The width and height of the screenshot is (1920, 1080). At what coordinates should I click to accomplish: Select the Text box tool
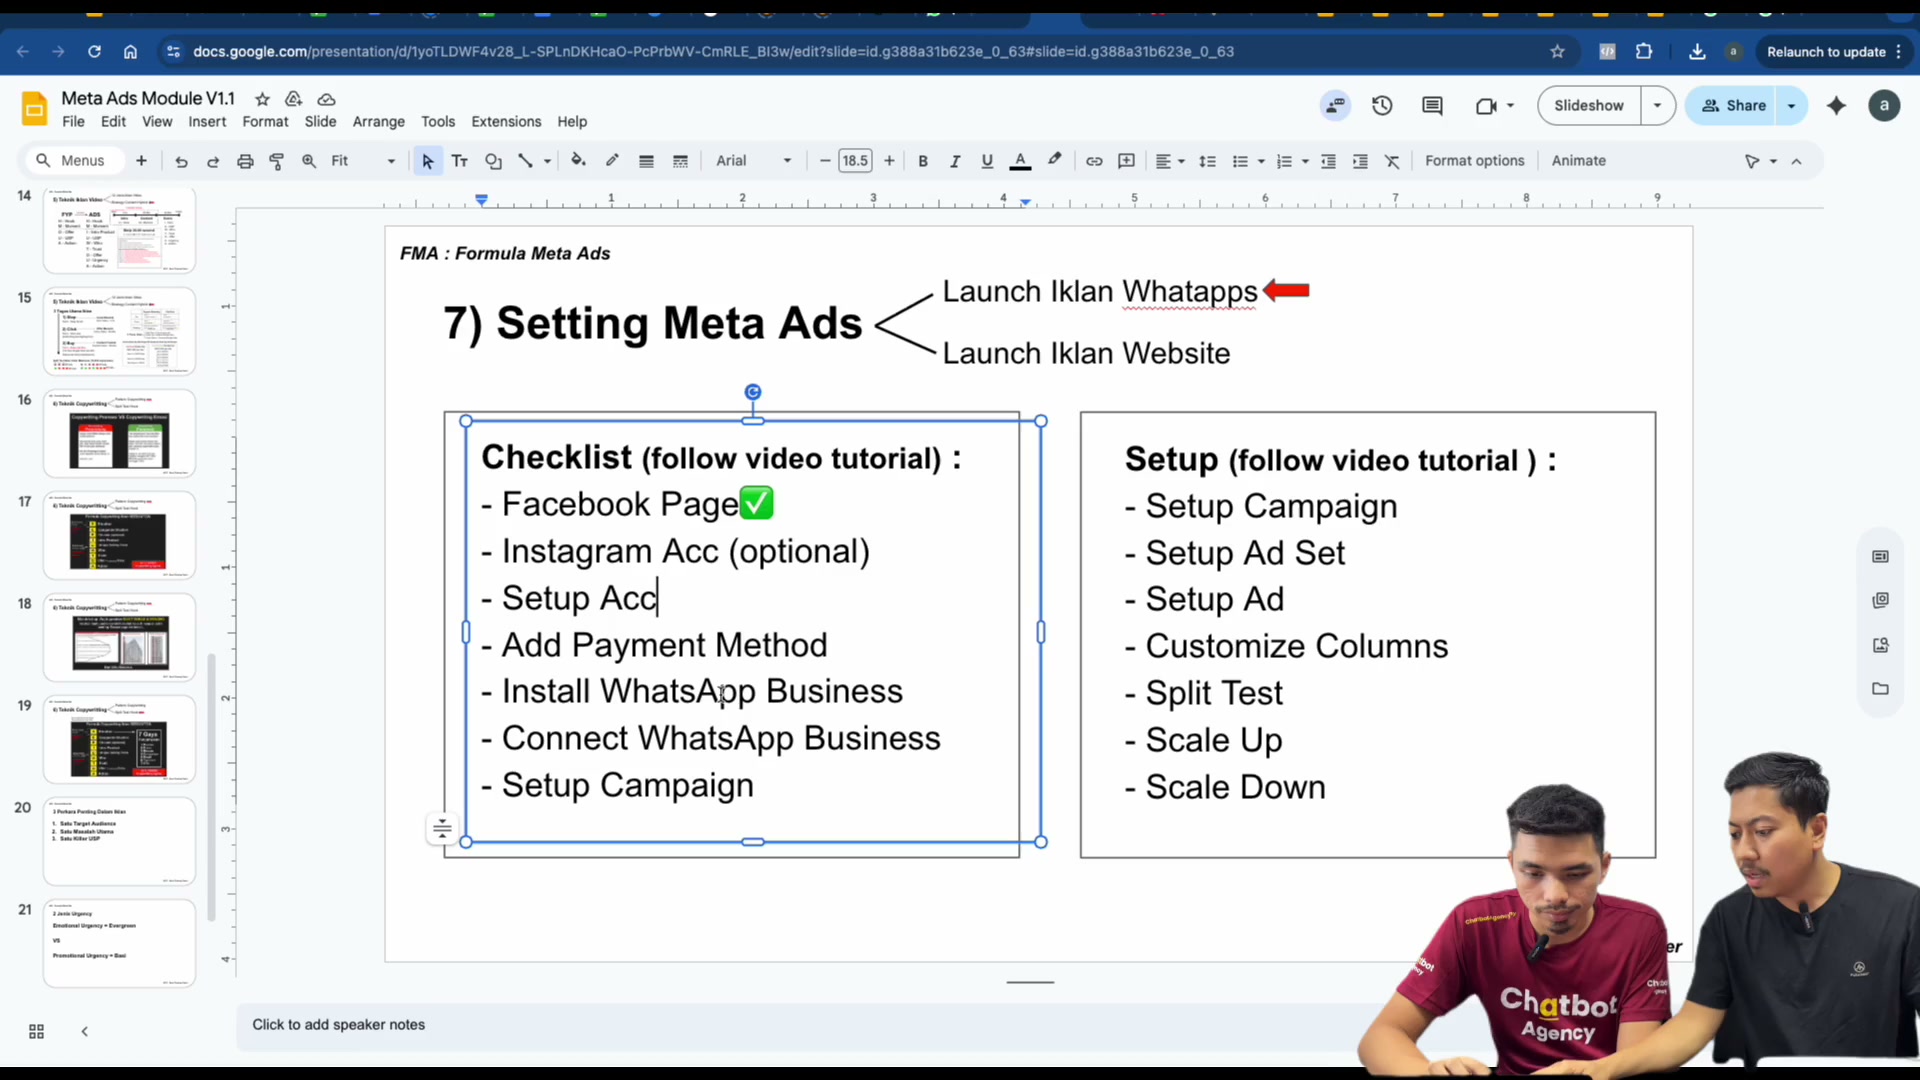[x=460, y=161]
